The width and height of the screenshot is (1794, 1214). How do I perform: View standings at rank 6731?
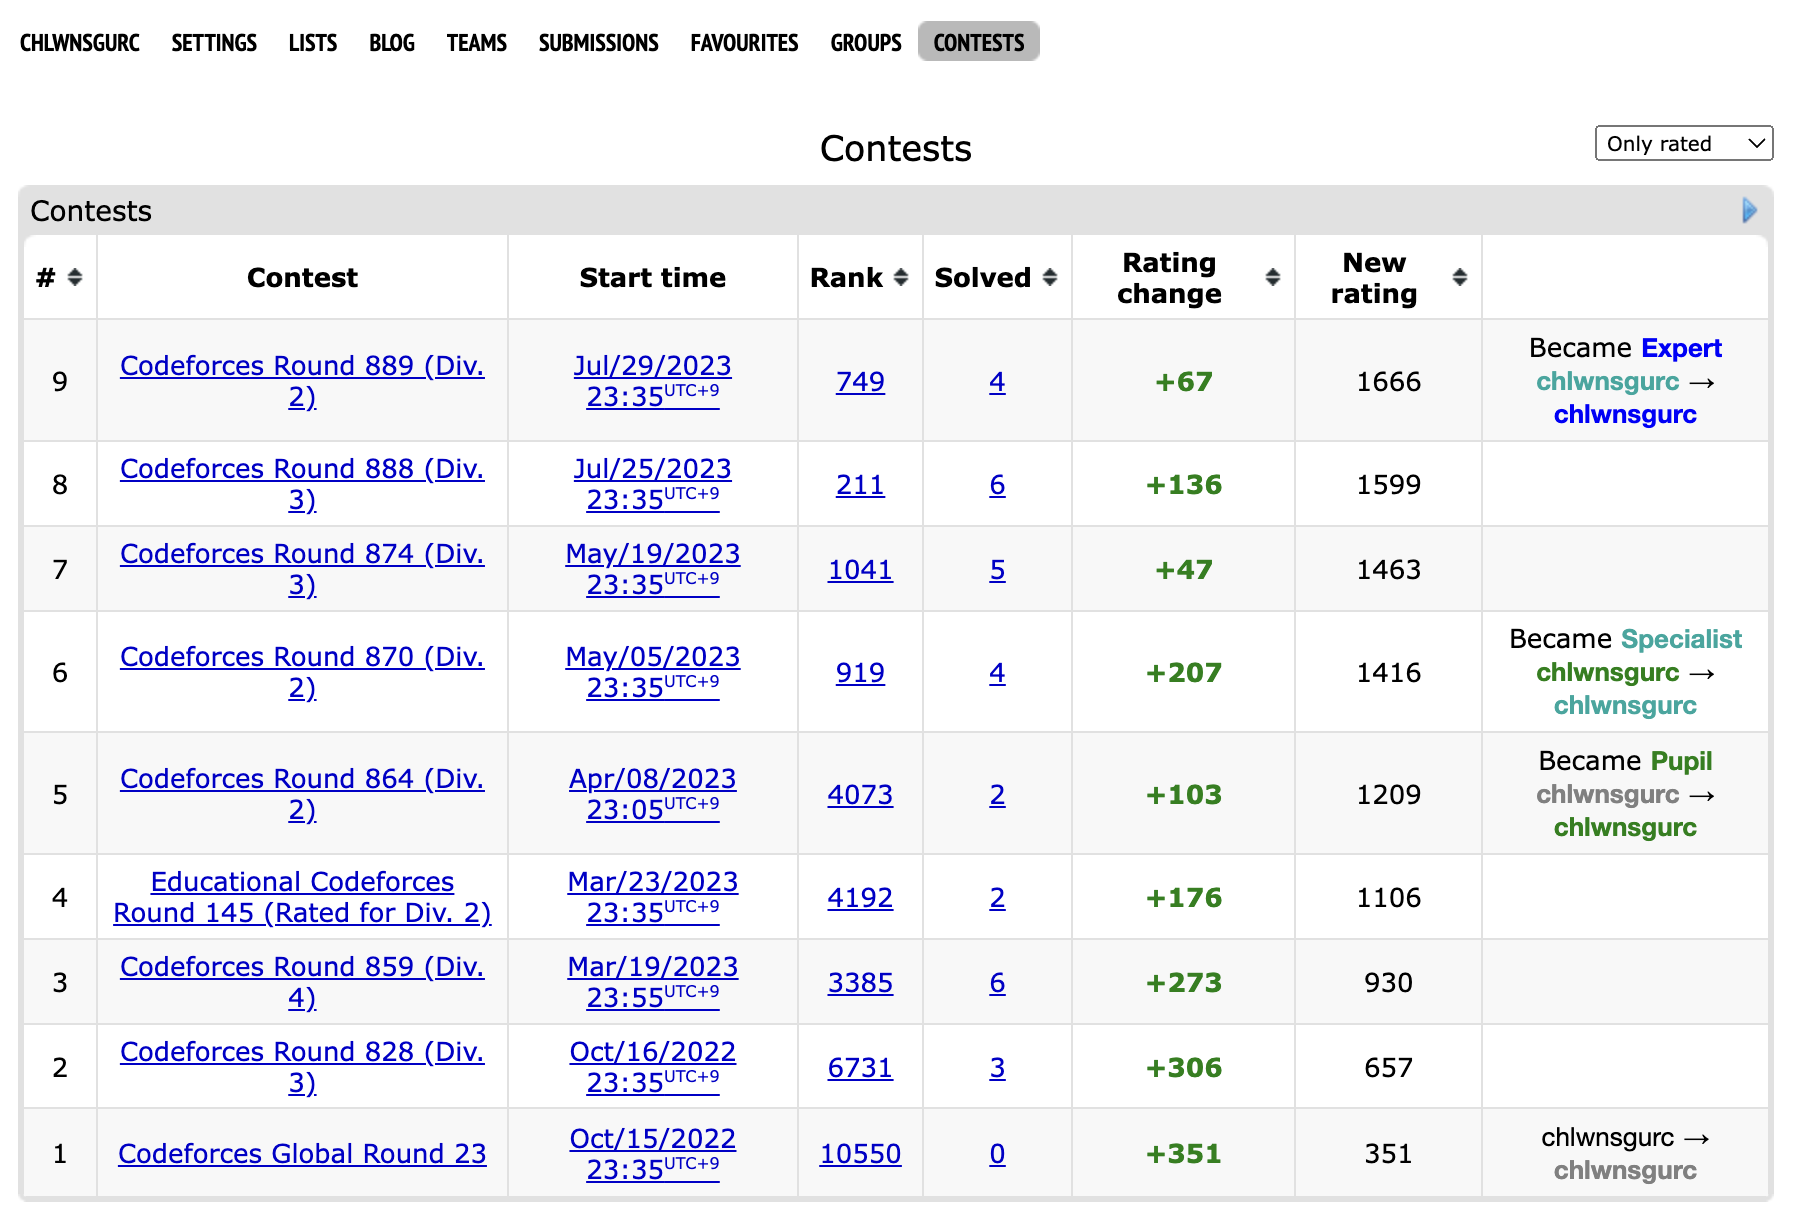coord(860,1067)
